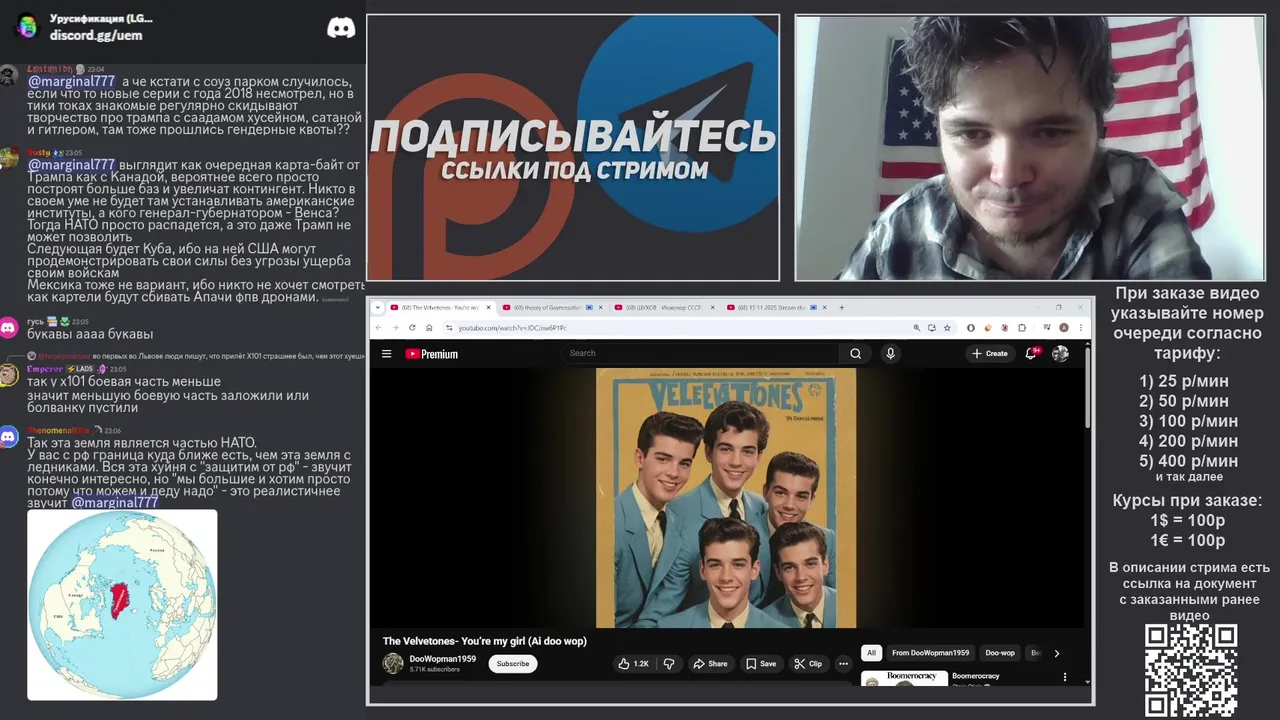Click the first @marginal777 mention in chat

point(71,82)
